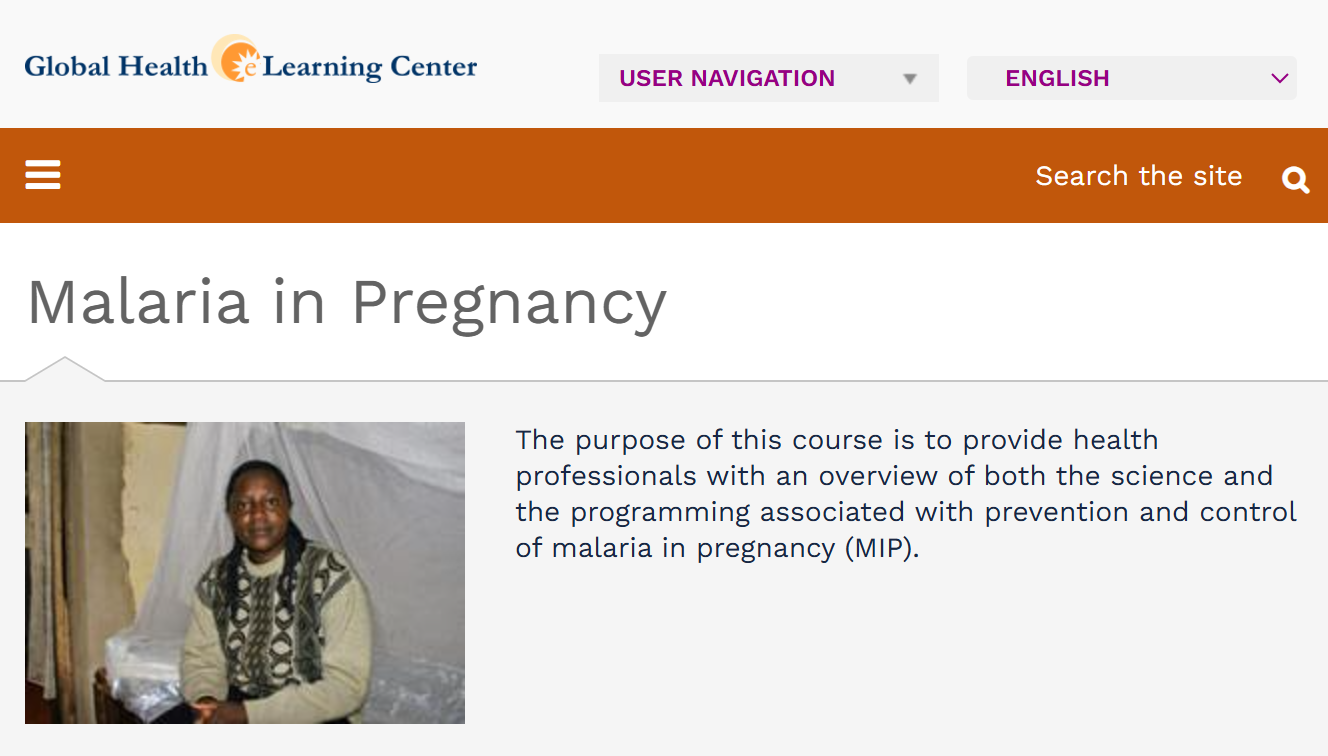Click "Global Health" in the site logo
The height and width of the screenshot is (756, 1328).
click(115, 67)
